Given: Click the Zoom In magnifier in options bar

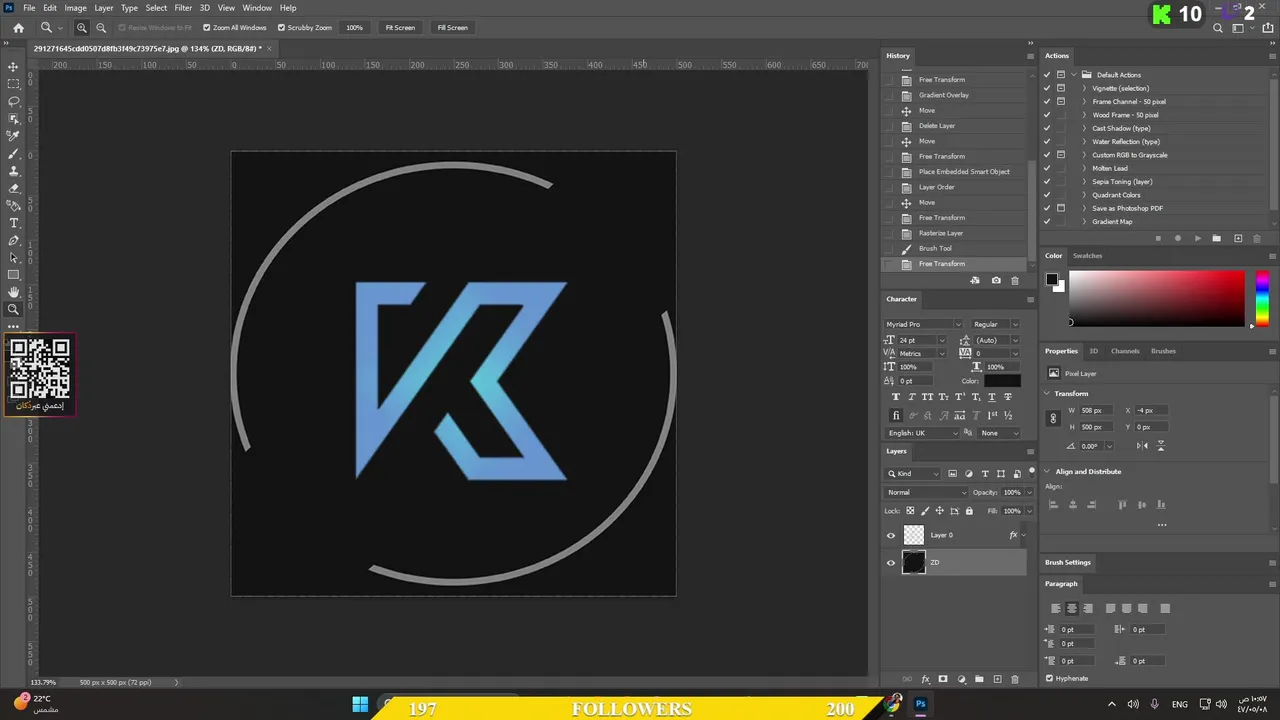Looking at the screenshot, I should [82, 28].
